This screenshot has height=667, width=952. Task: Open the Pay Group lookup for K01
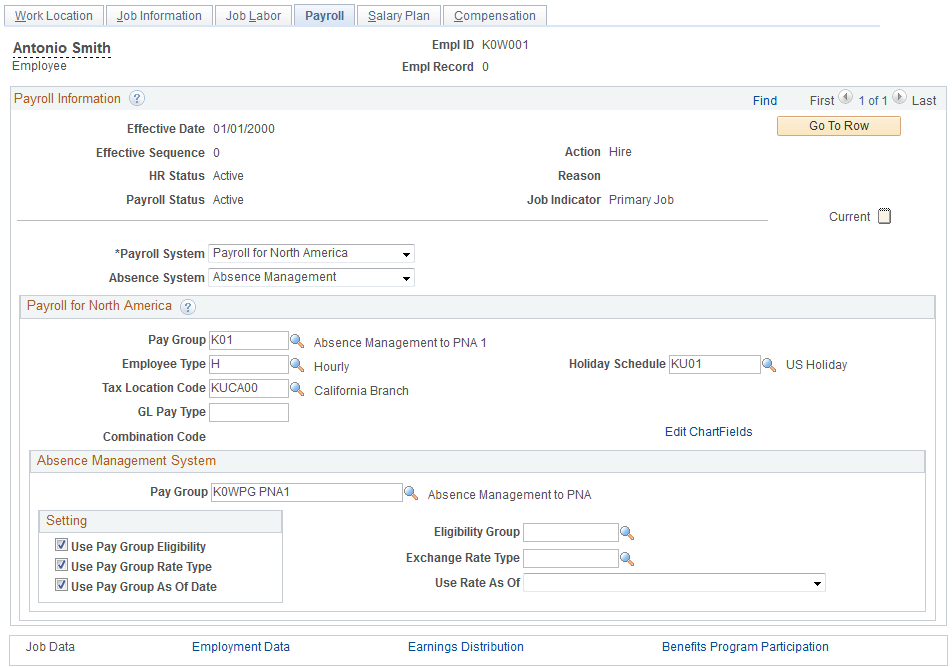pos(297,340)
